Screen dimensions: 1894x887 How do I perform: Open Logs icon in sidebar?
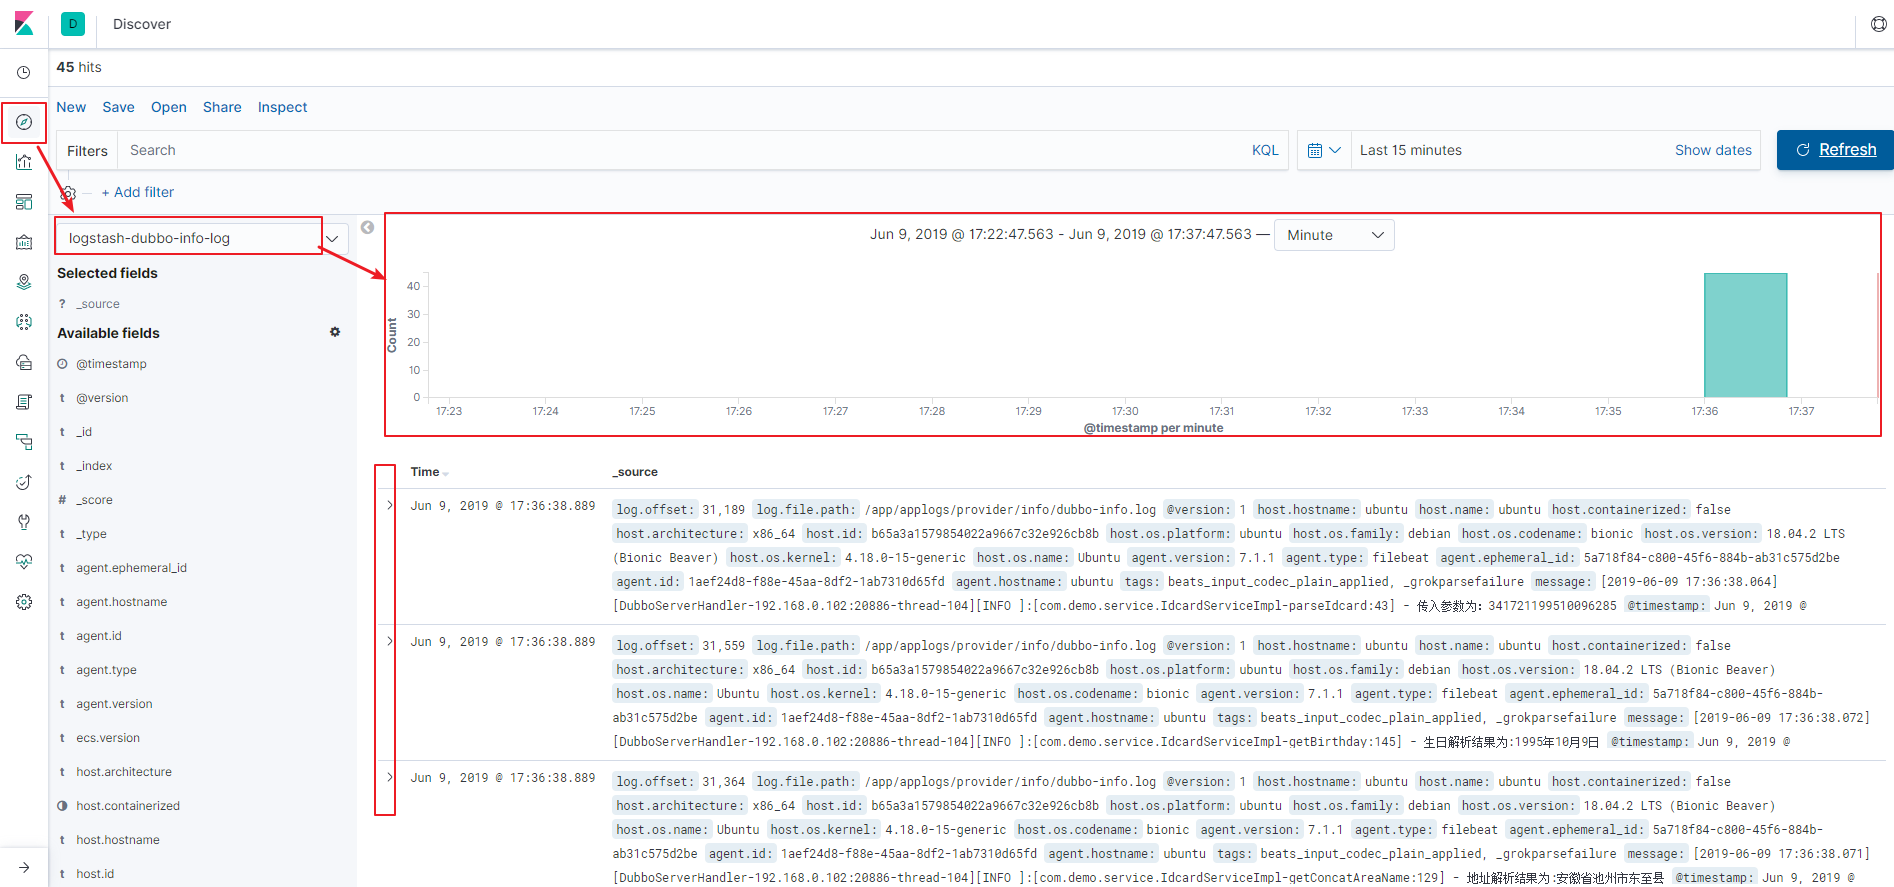(x=24, y=402)
